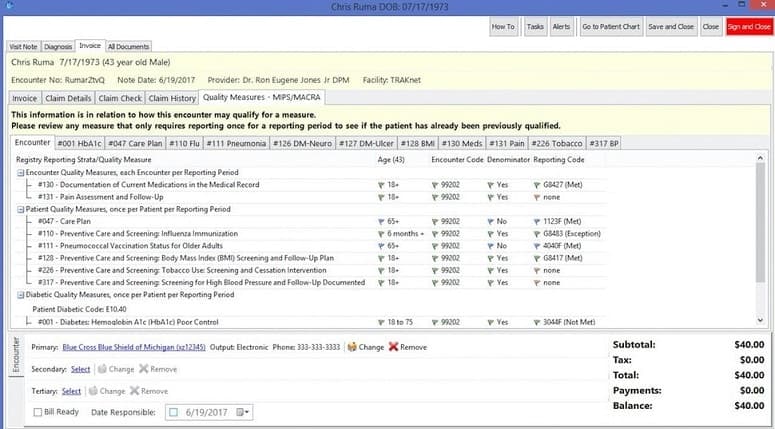Click Select link for Secondary insurance
This screenshot has width=775, height=429.
[81, 369]
